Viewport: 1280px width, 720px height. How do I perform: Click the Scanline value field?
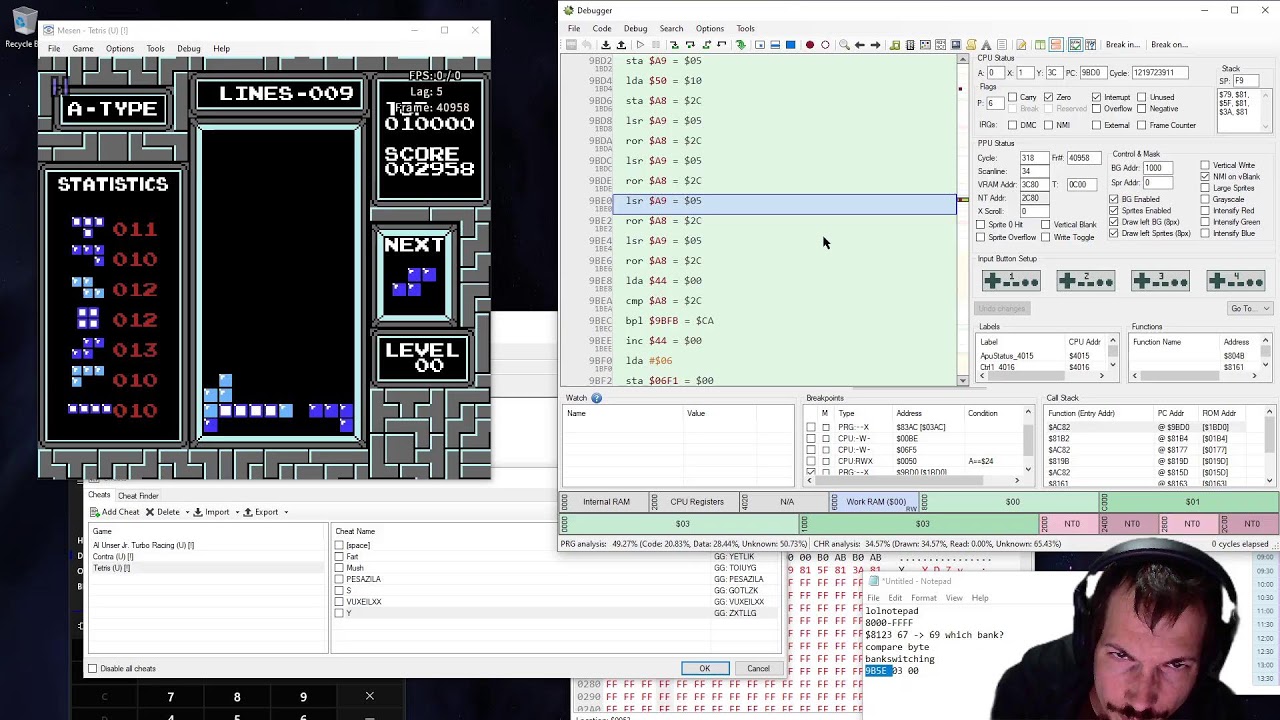(x=1033, y=171)
